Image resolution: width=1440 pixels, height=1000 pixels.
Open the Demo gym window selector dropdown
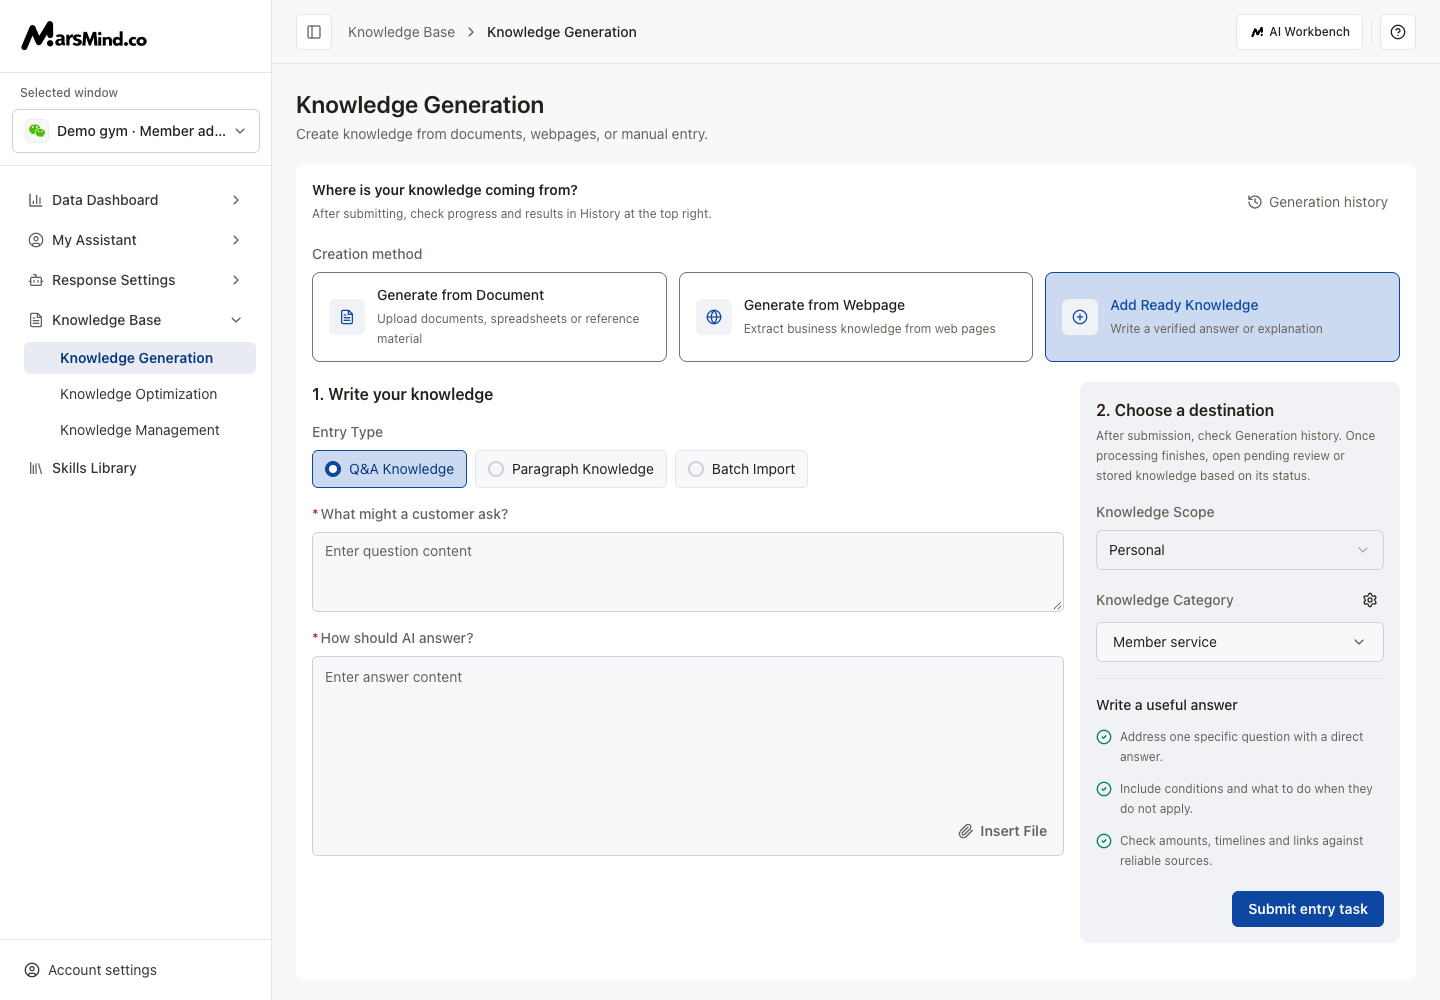tap(136, 131)
